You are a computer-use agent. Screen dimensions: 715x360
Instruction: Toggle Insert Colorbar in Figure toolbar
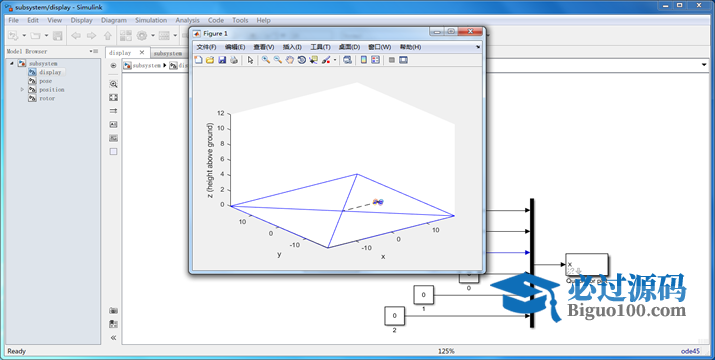pyautogui.click(x=364, y=60)
